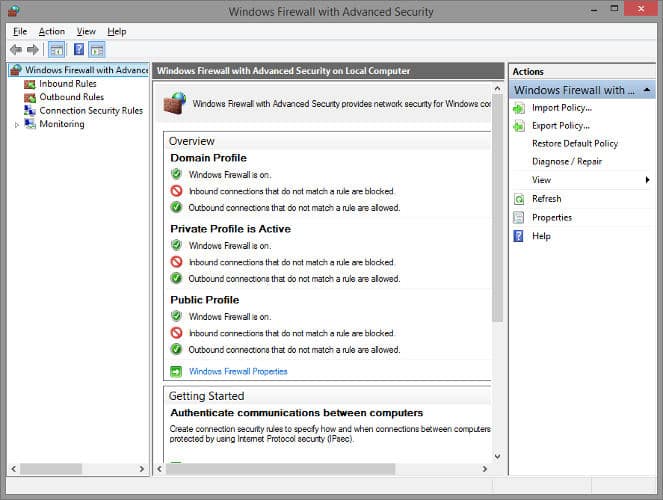The height and width of the screenshot is (500, 663).
Task: Click the Private Profile is Active heading
Action: point(230,229)
